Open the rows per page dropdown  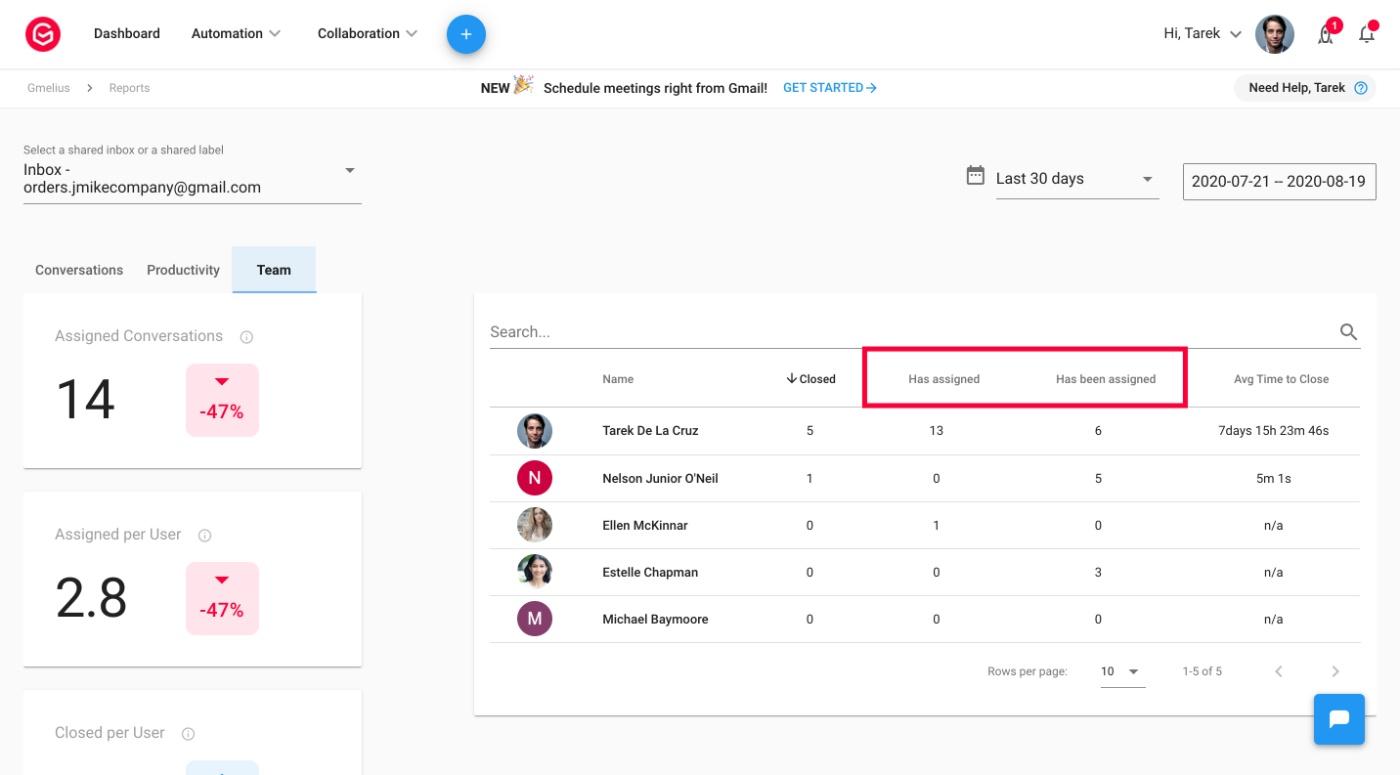(x=1122, y=672)
